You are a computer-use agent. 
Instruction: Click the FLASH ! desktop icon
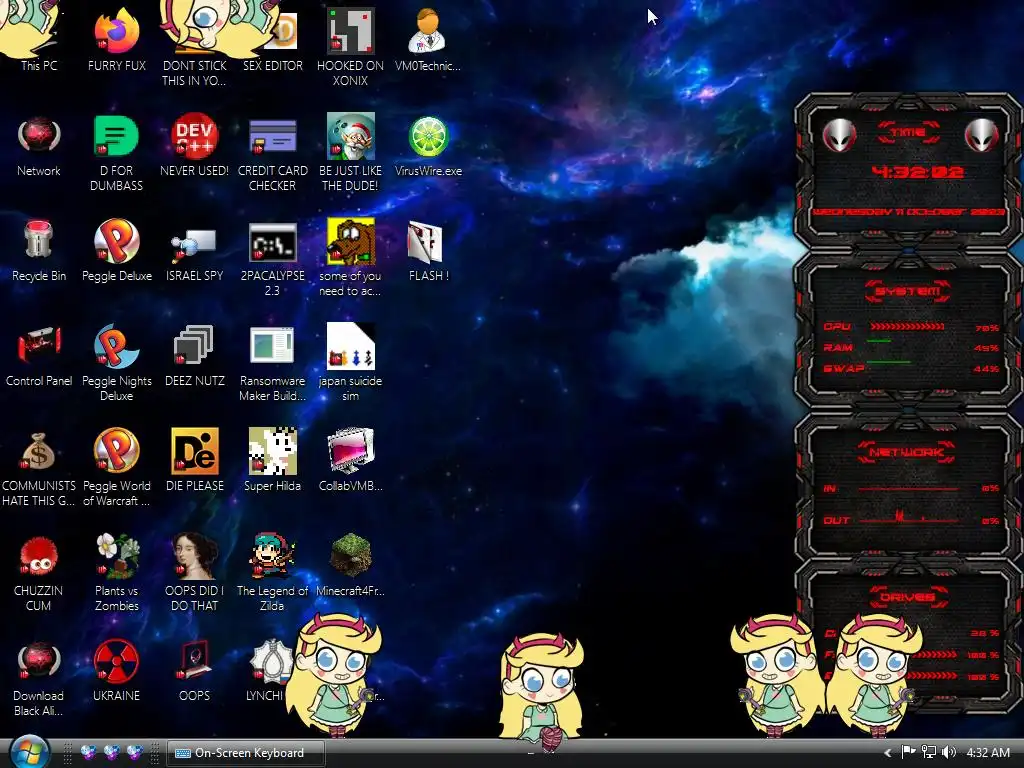pyautogui.click(x=428, y=250)
